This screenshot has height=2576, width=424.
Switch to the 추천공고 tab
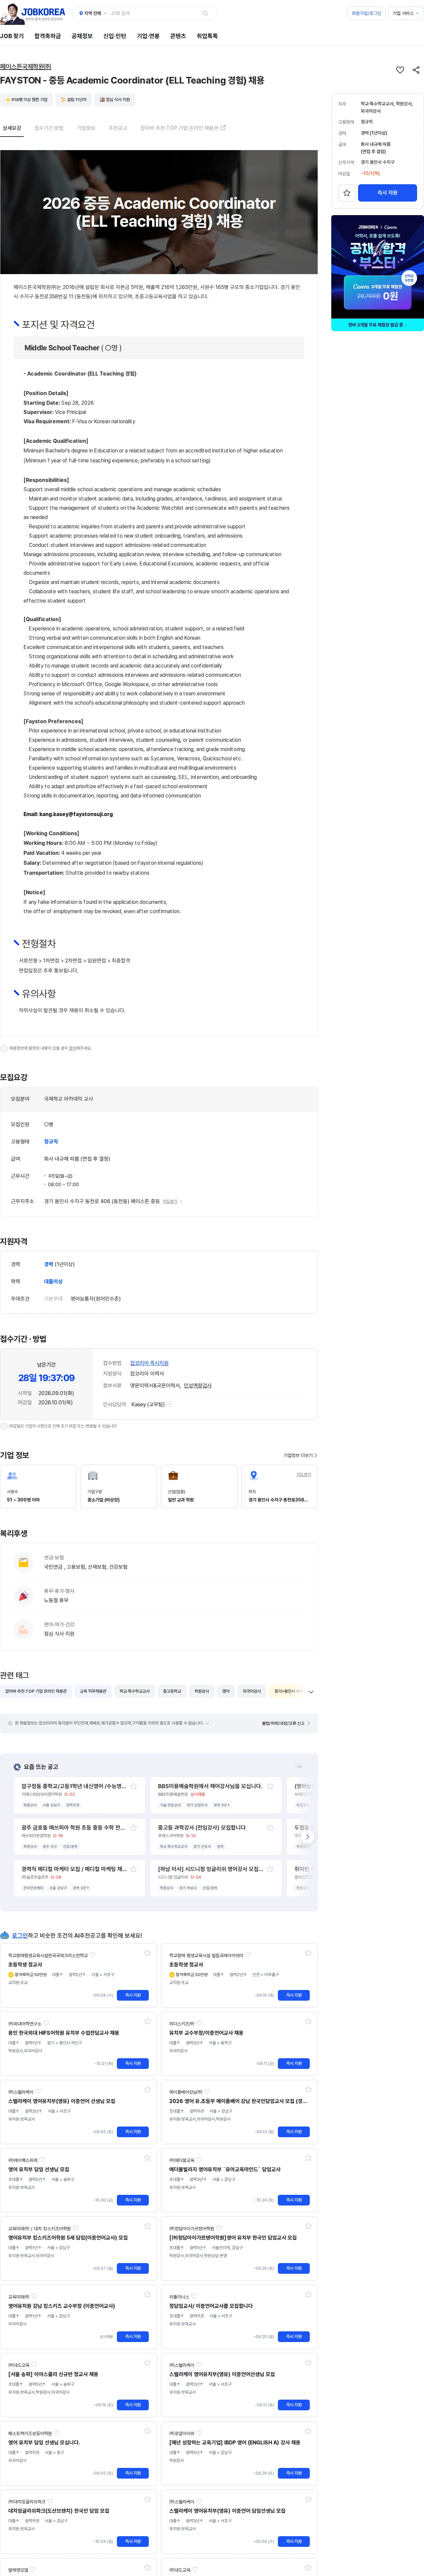pyautogui.click(x=118, y=128)
